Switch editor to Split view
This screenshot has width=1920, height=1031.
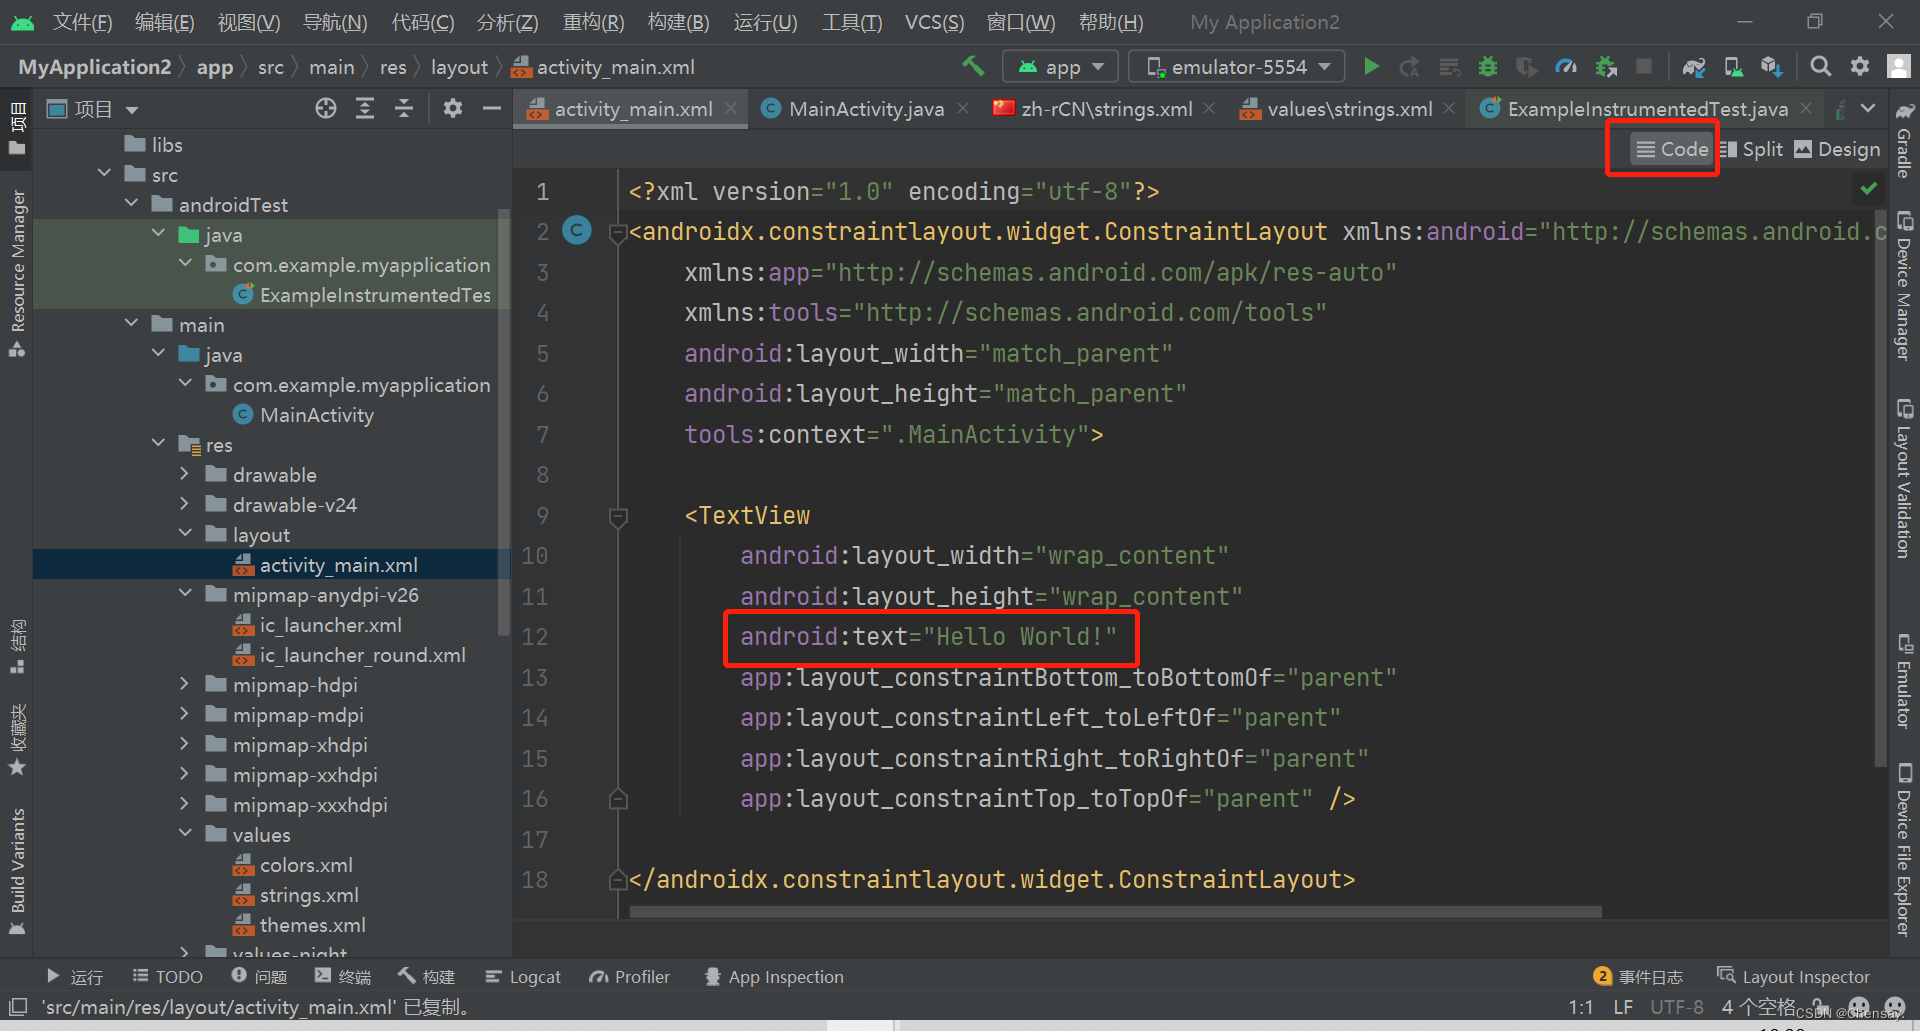click(x=1751, y=149)
